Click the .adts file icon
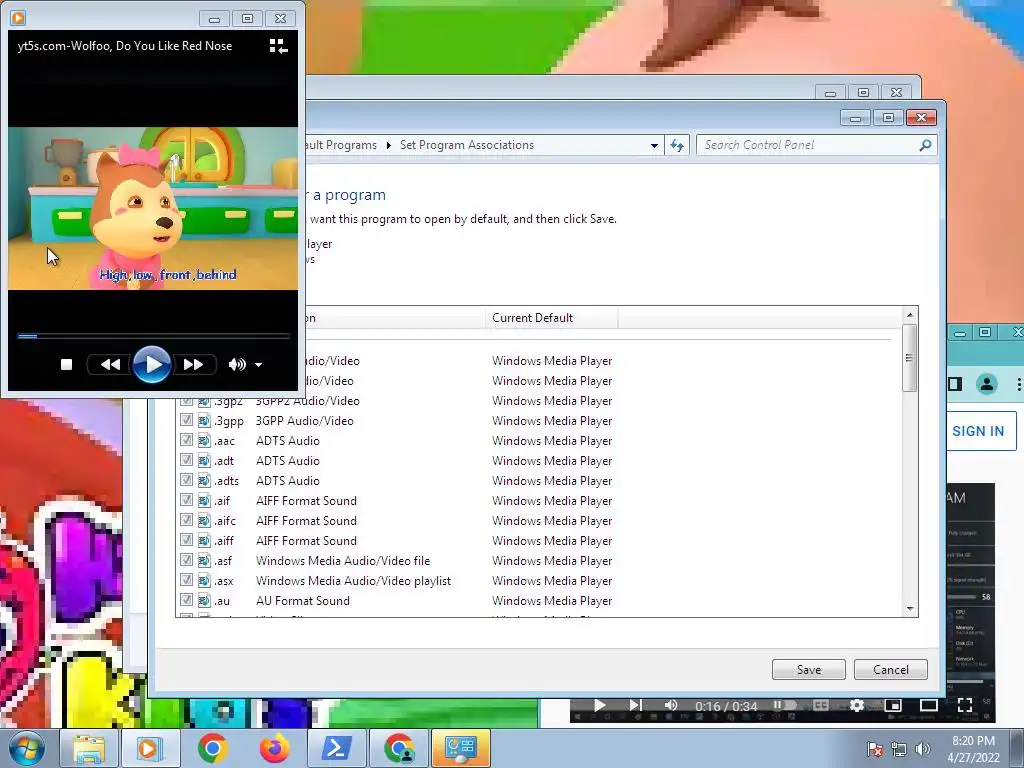1024x768 pixels. (x=204, y=481)
